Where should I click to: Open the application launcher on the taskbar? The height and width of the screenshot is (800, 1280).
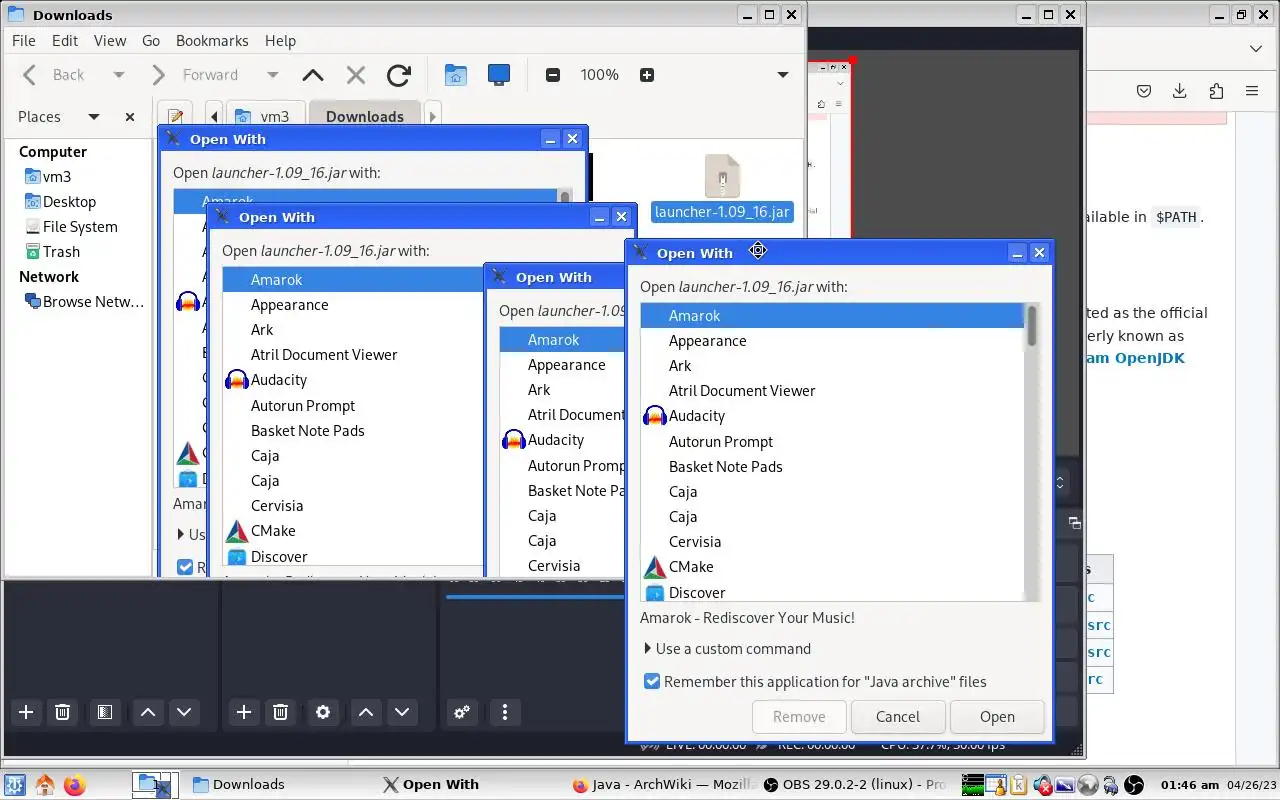[14, 785]
